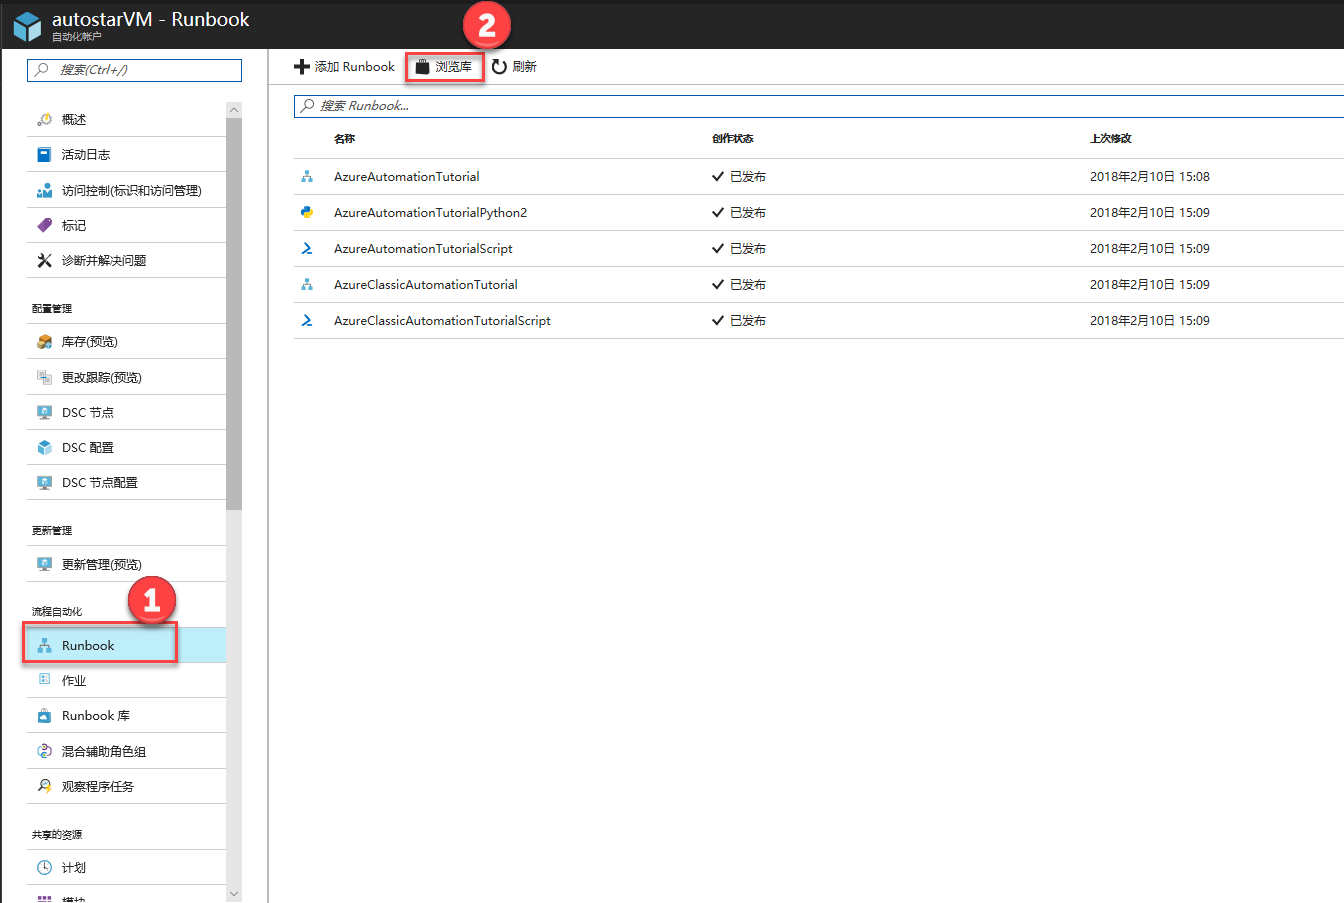Click the Runbook 库 bag icon
1344x903 pixels.
(44, 716)
